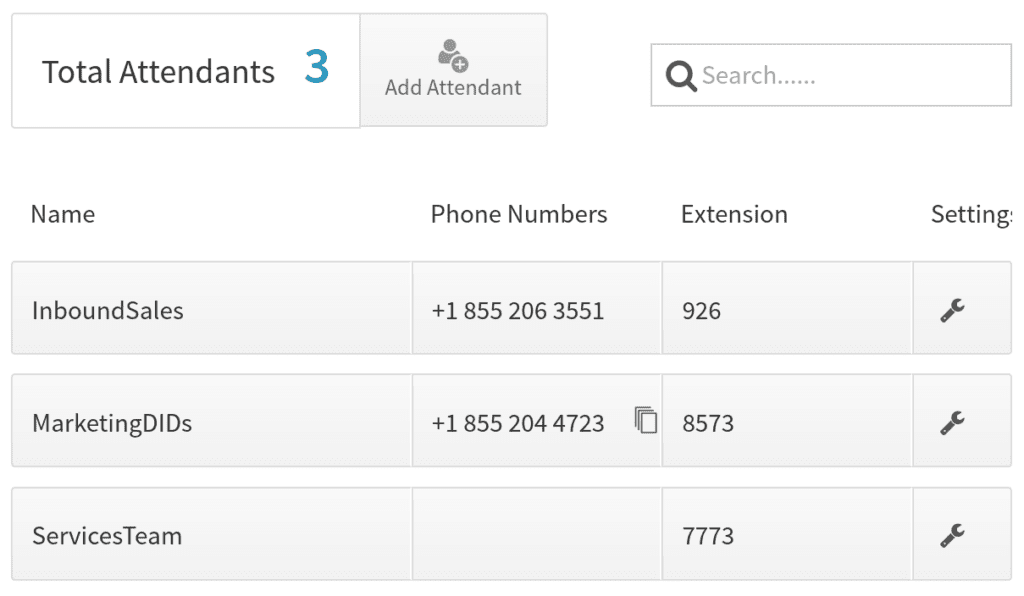Sort by the Extension column header
This screenshot has width=1024, height=596.
(x=734, y=214)
